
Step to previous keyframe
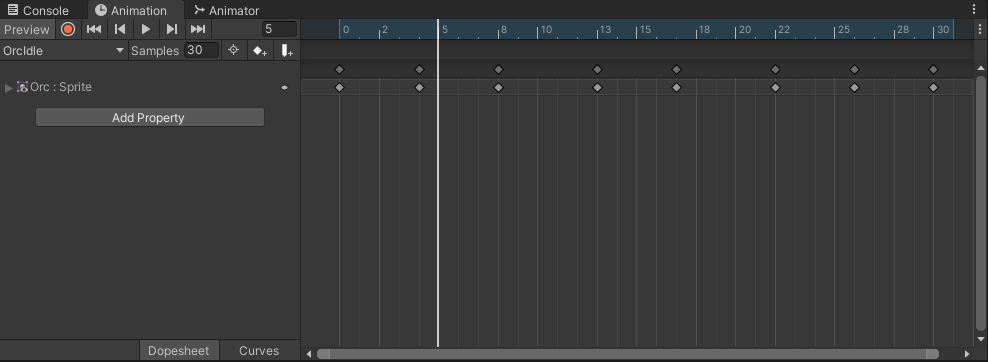[x=120, y=29]
